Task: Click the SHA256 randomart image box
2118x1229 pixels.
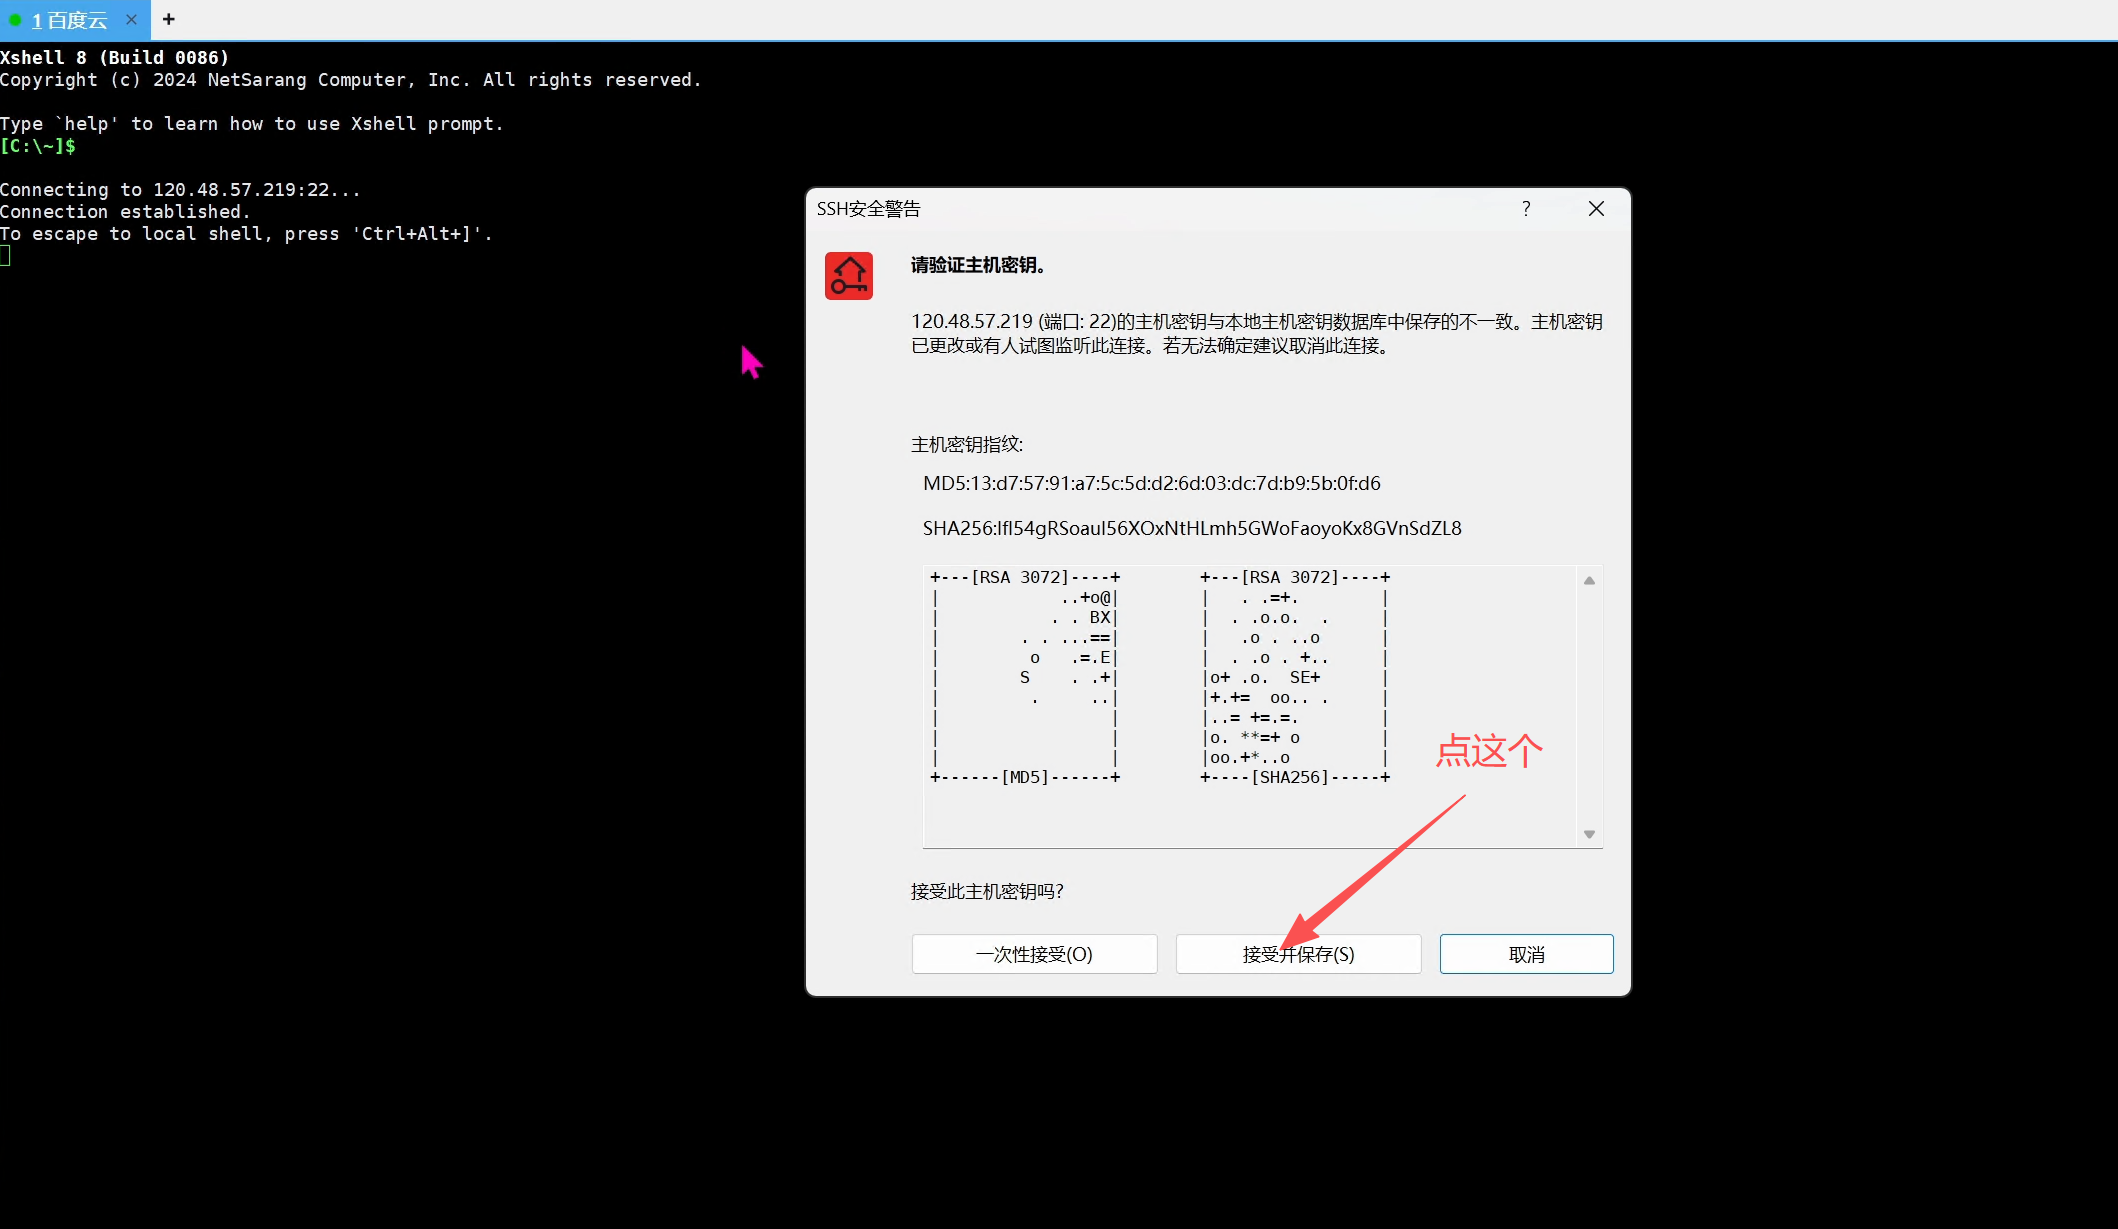Action: 1295,677
